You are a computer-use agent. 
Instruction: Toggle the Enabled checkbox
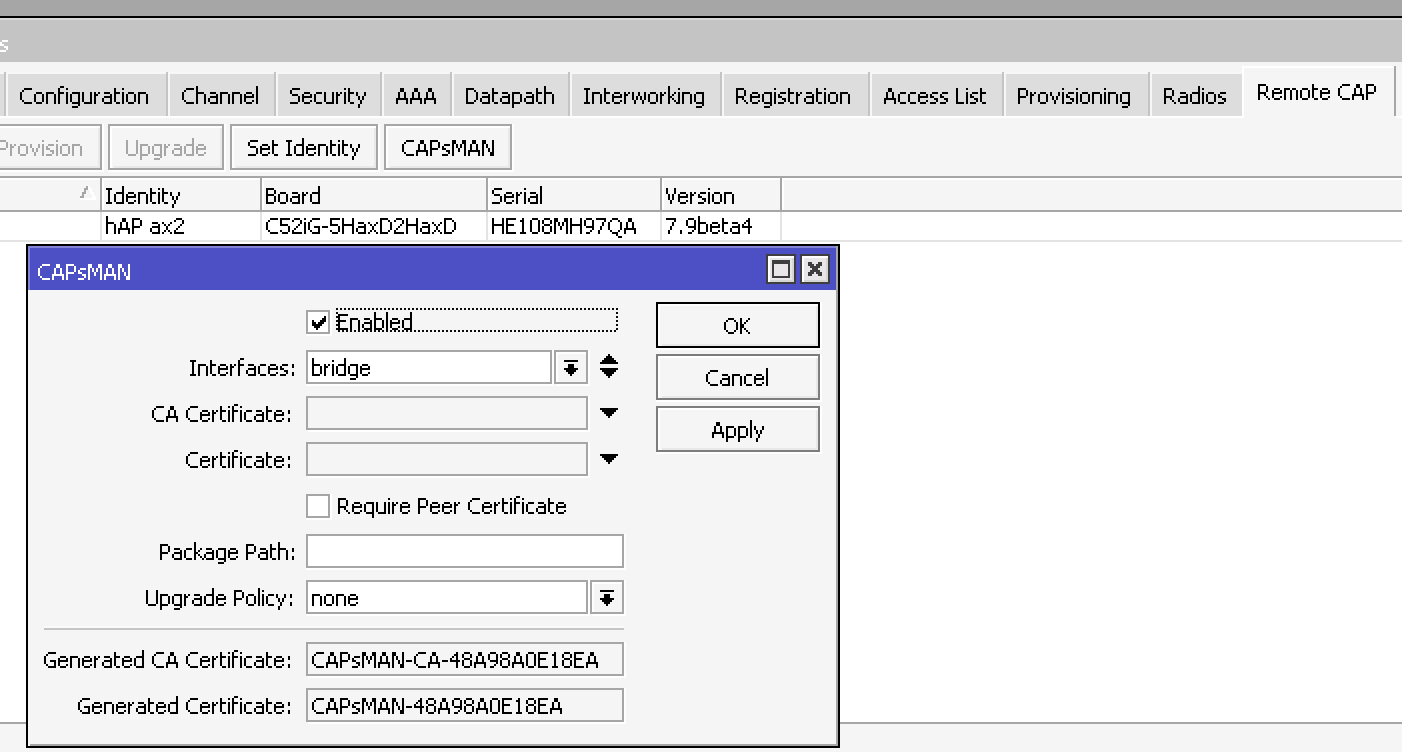tap(318, 322)
